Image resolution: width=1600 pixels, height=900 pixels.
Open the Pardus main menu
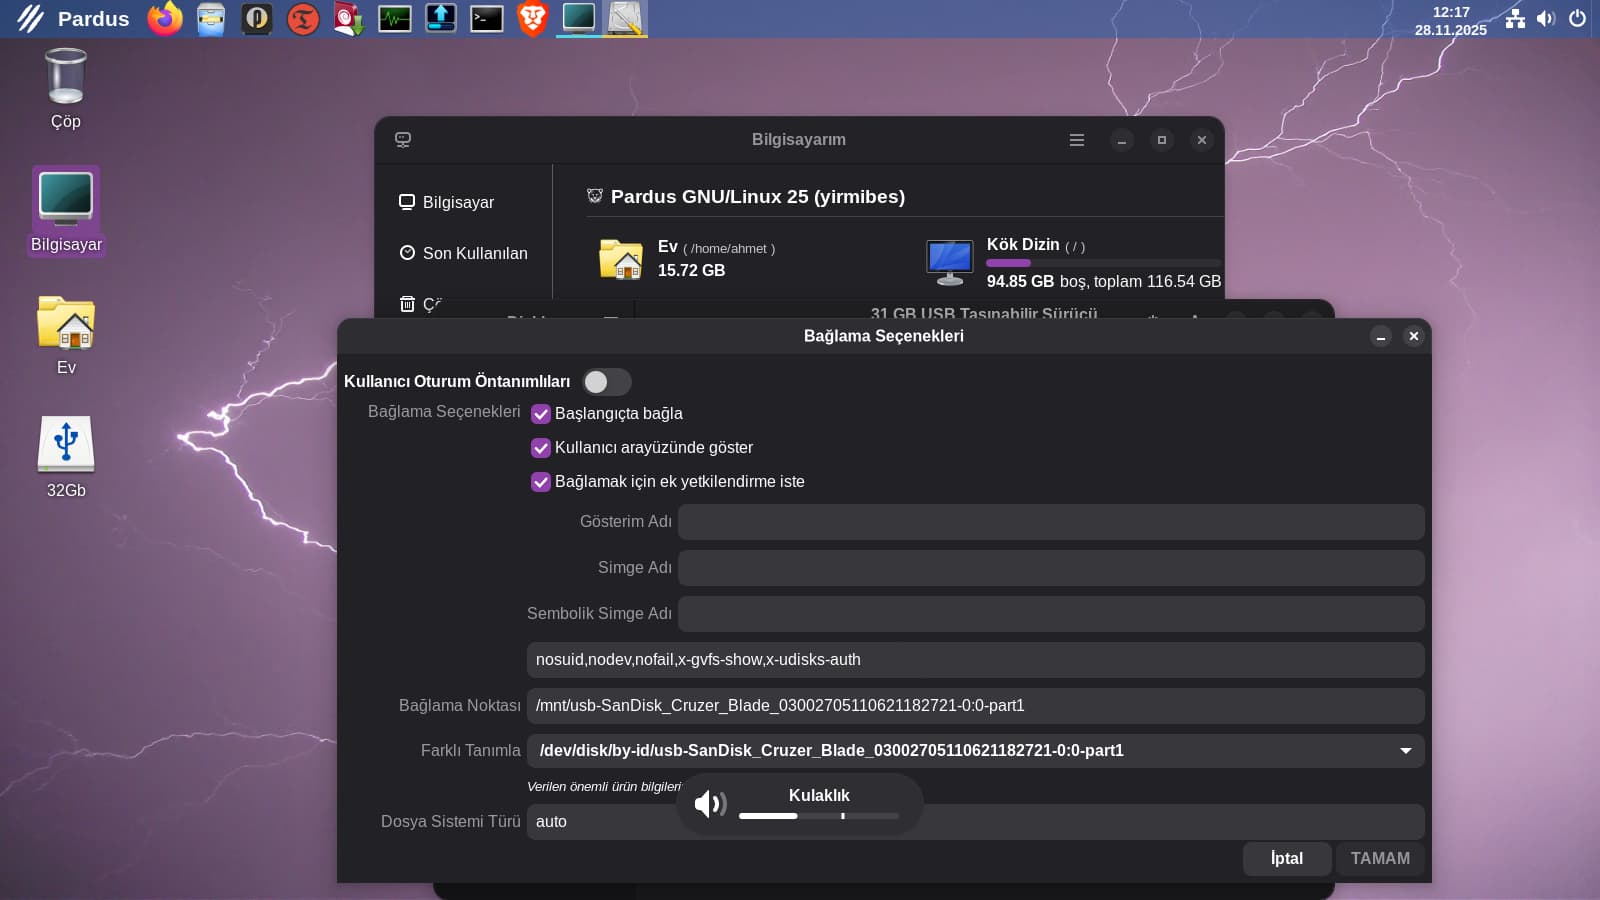coord(72,18)
